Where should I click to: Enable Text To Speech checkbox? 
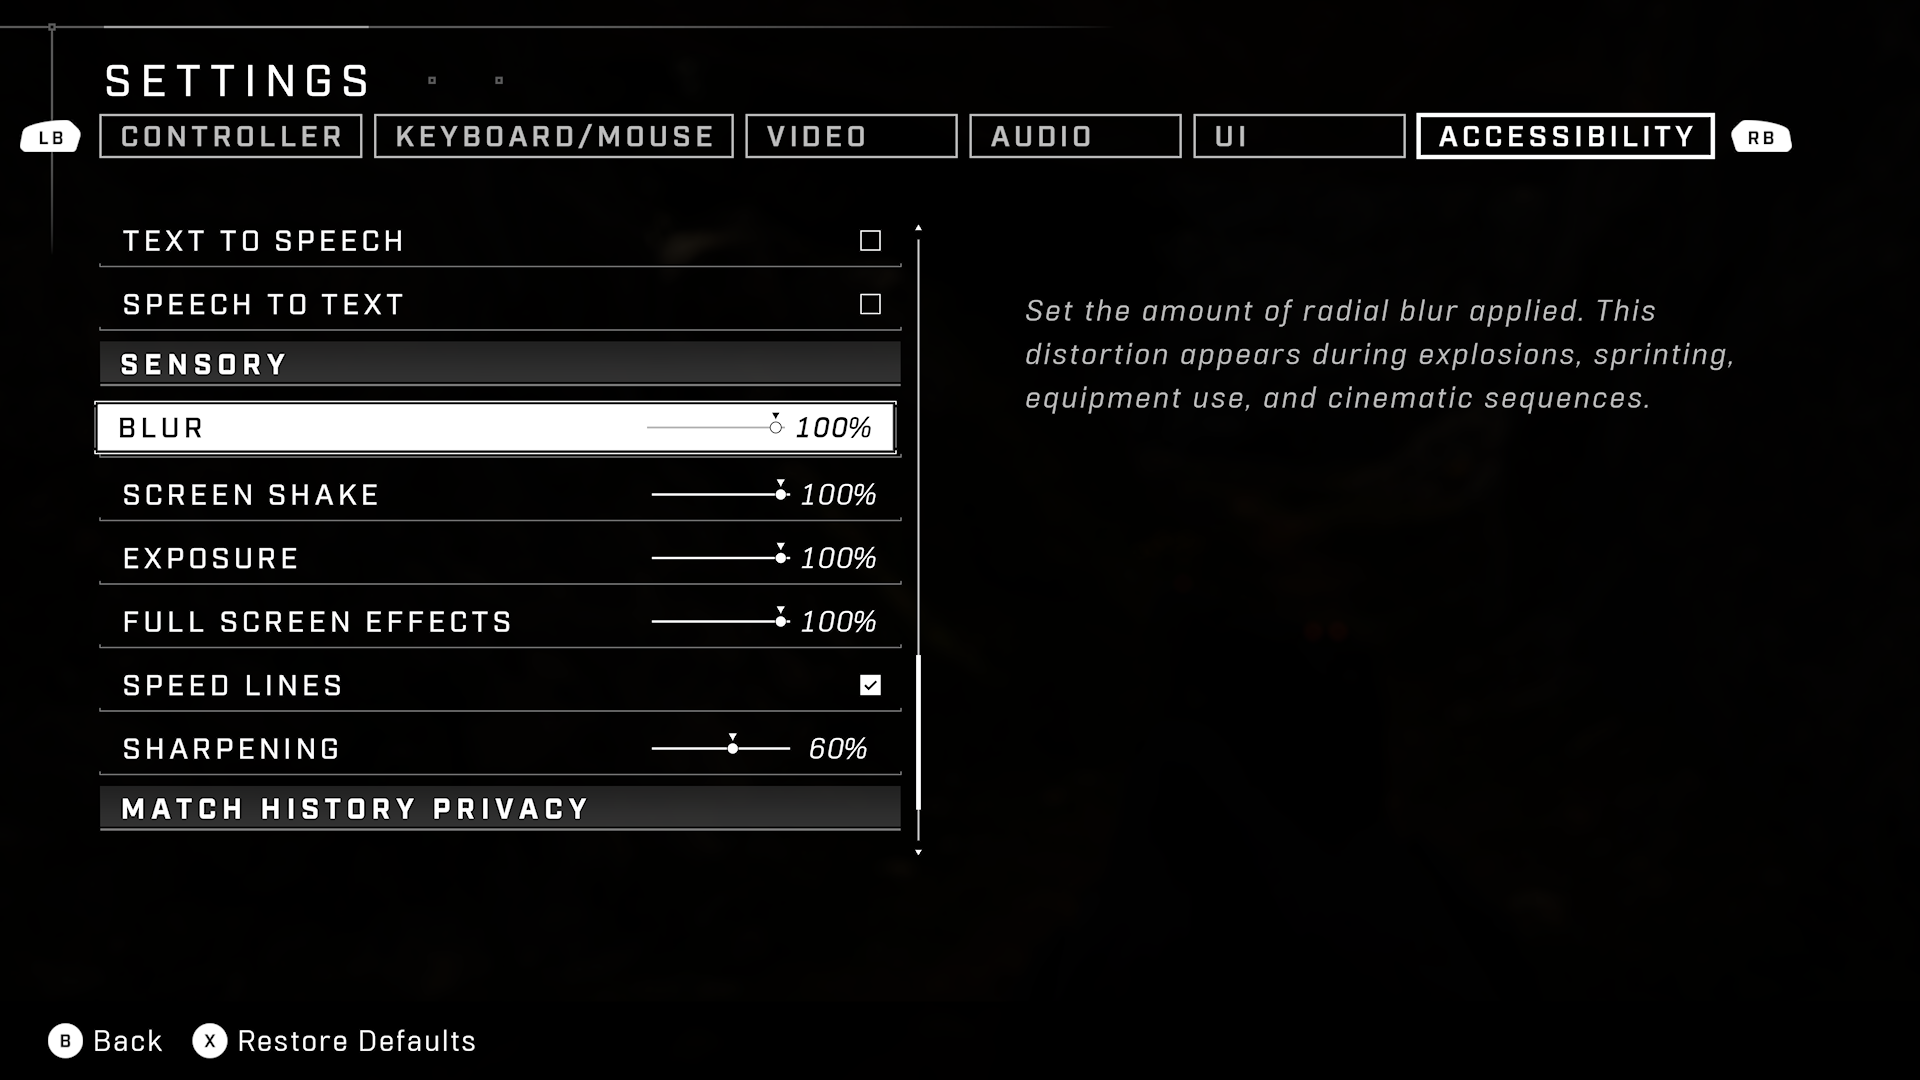(870, 240)
